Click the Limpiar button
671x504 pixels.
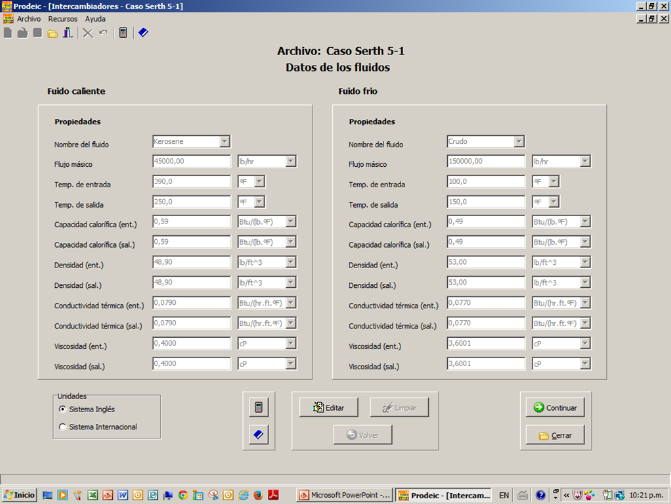click(x=399, y=407)
